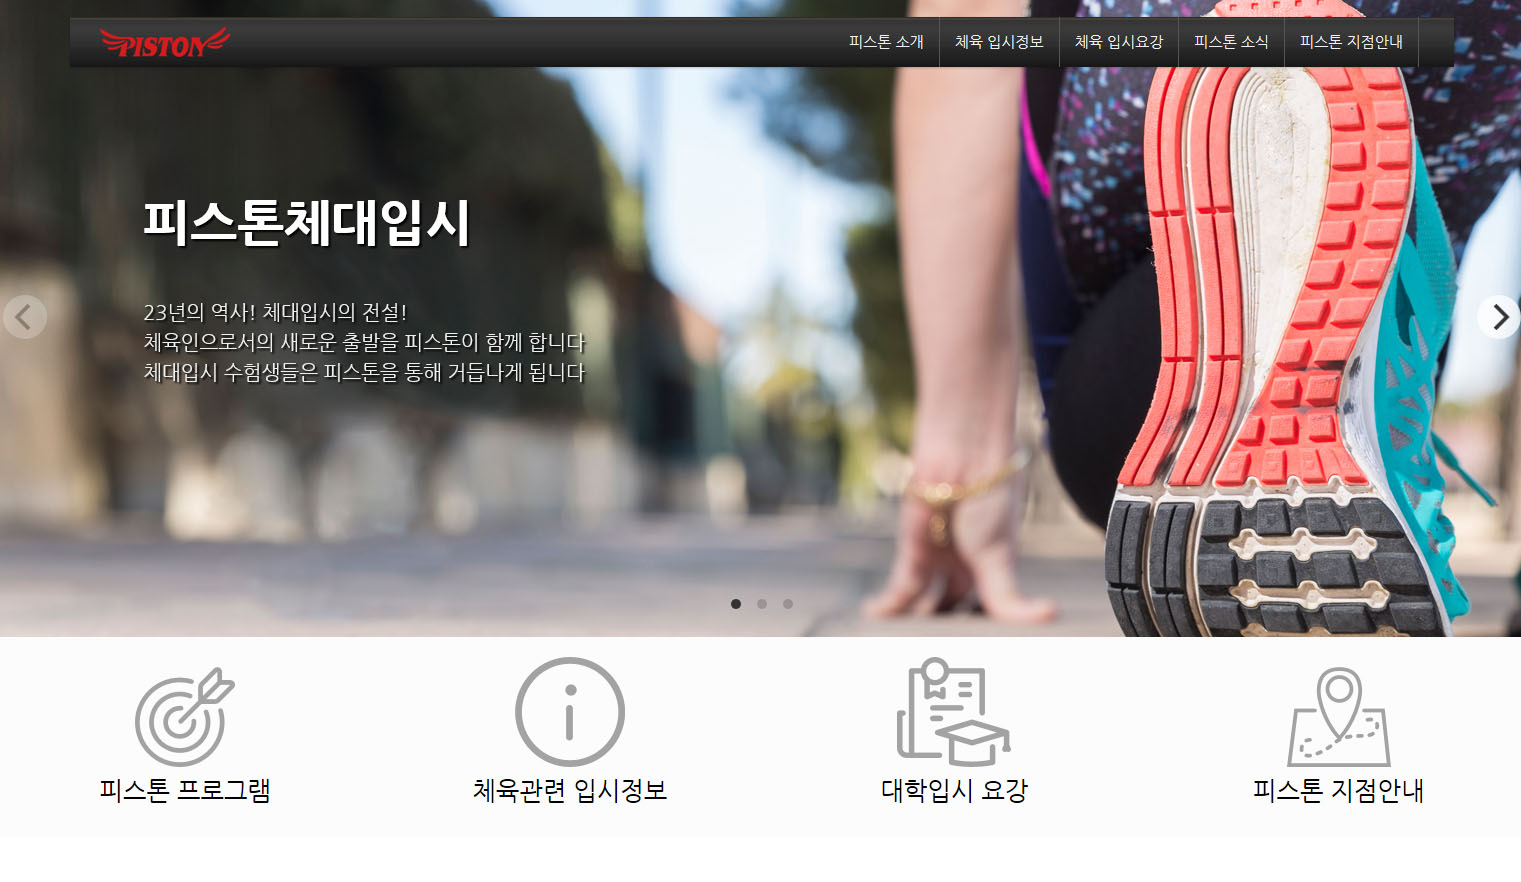Click 피스톤 지점안내 label below the map icon
This screenshot has width=1521, height=882.
click(1338, 790)
